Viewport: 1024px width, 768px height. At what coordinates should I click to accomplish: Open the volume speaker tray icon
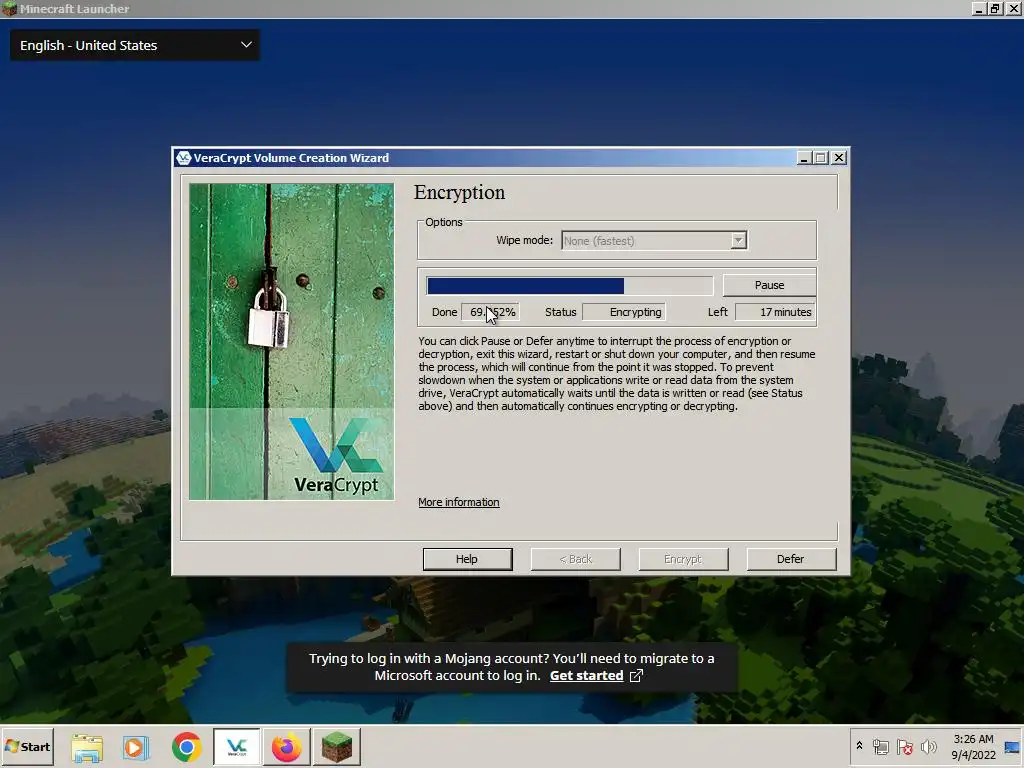click(928, 746)
